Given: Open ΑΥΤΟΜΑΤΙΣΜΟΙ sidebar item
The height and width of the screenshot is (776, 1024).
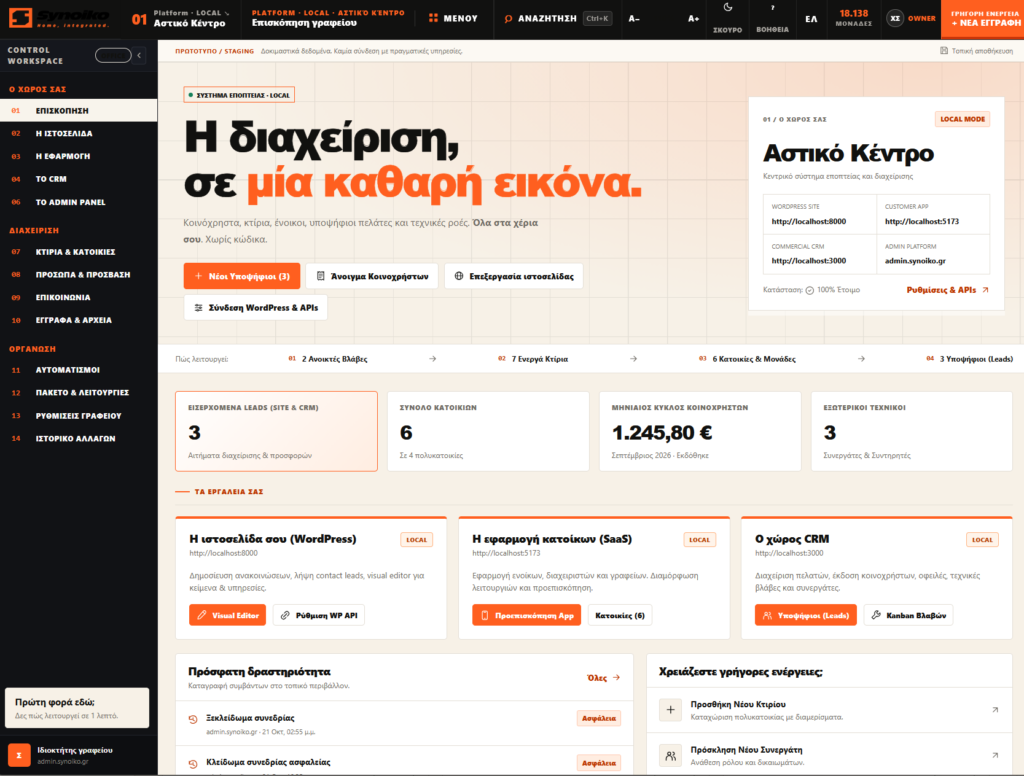Looking at the screenshot, I should 78,370.
